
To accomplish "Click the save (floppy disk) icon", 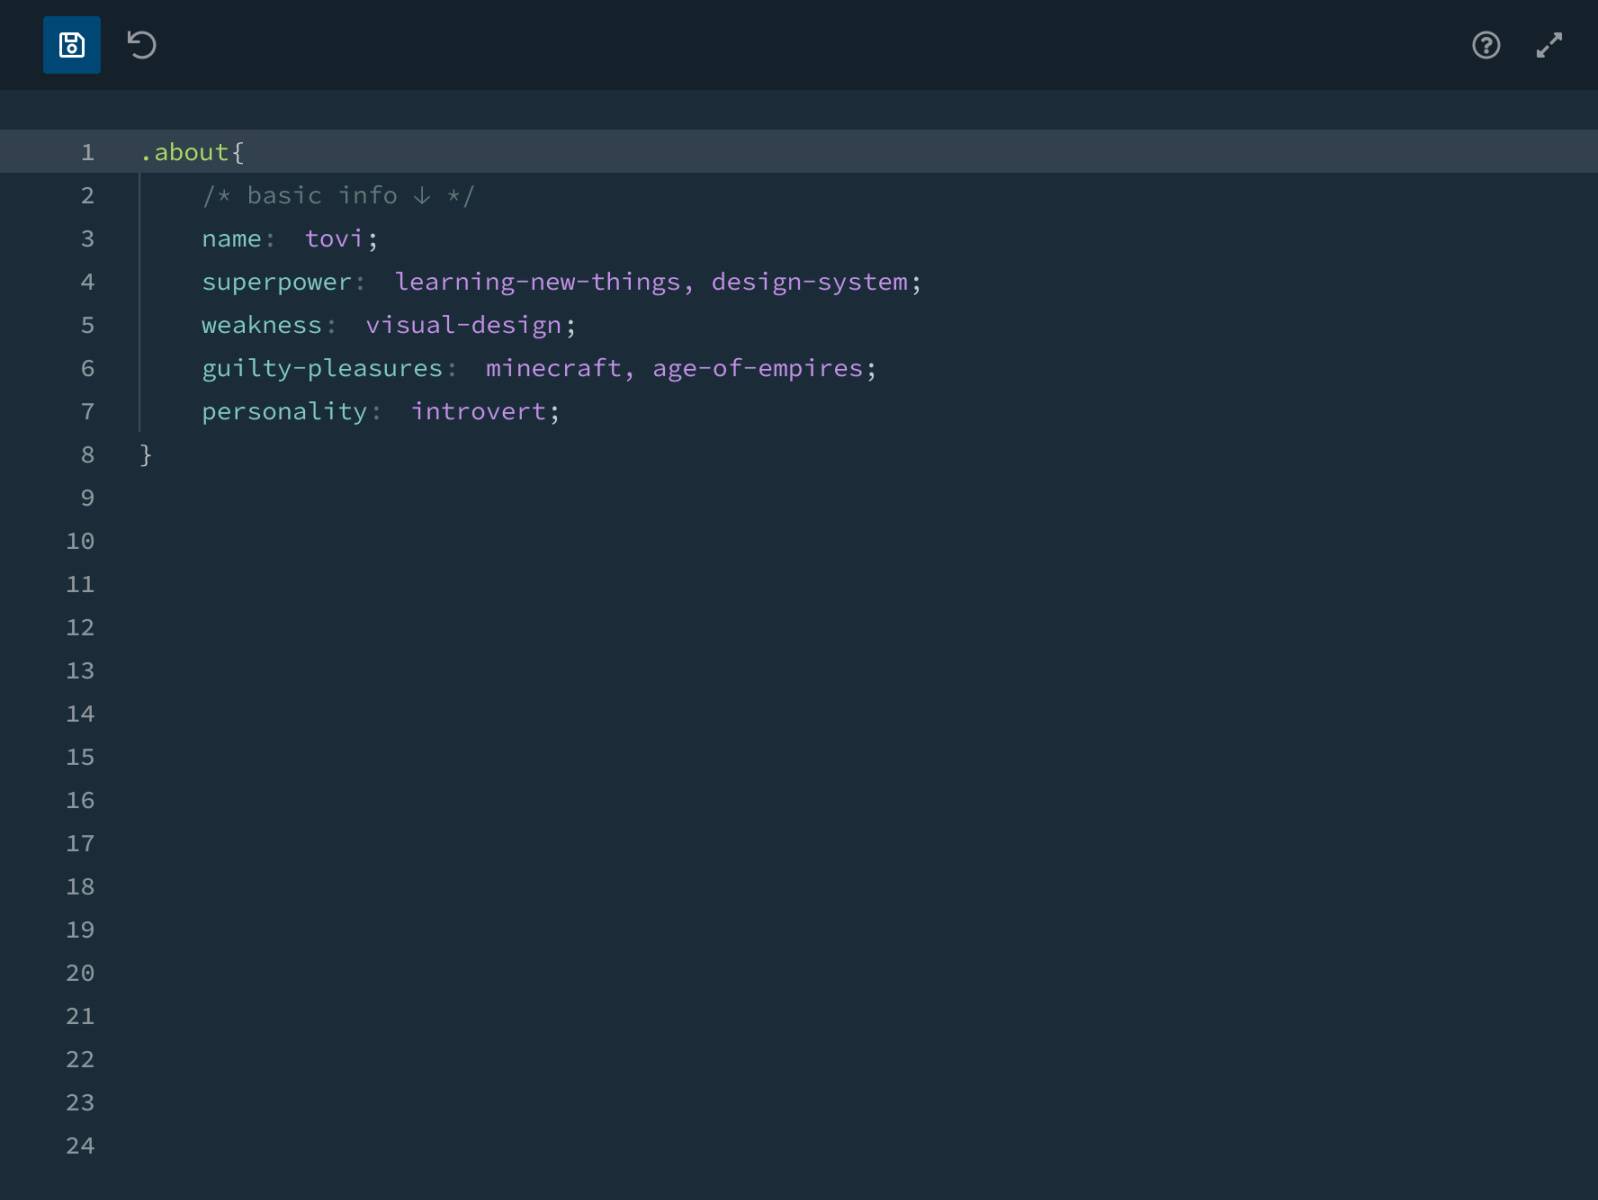I will click(72, 45).
